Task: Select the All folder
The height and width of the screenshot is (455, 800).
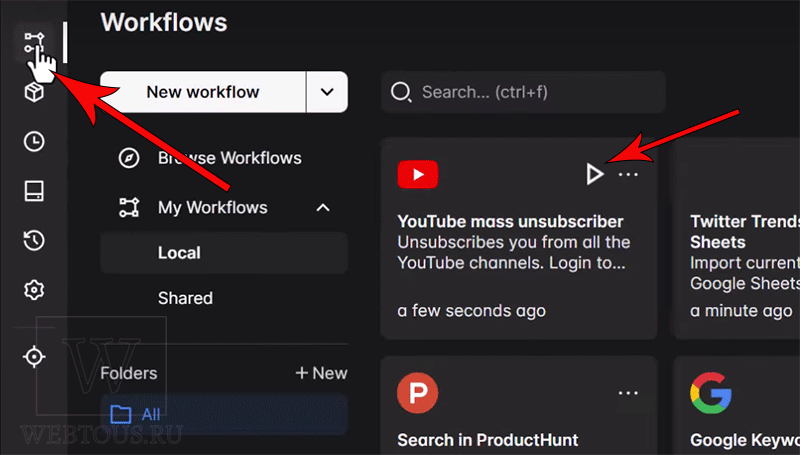Action: [x=224, y=414]
